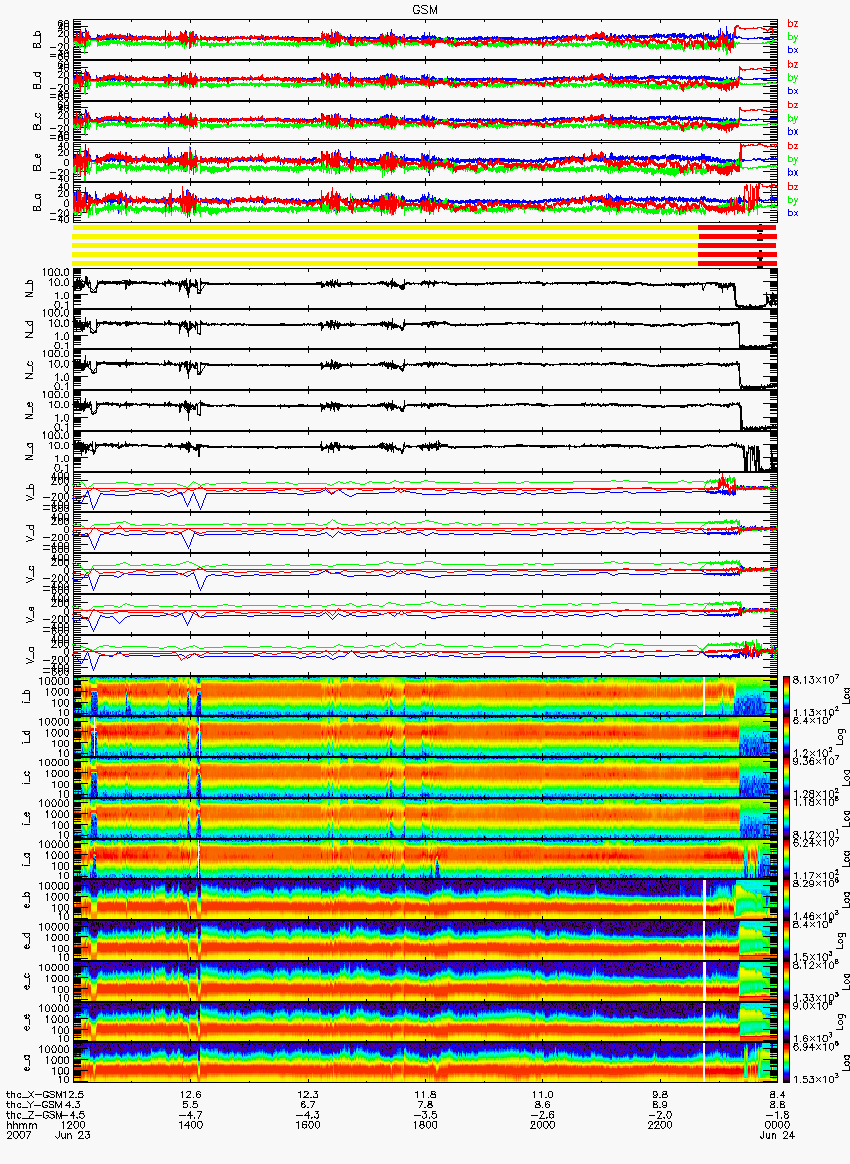850x1164 pixels.
Task: Click the white data gap in e_b spectrogram
Action: pyautogui.click(x=704, y=899)
